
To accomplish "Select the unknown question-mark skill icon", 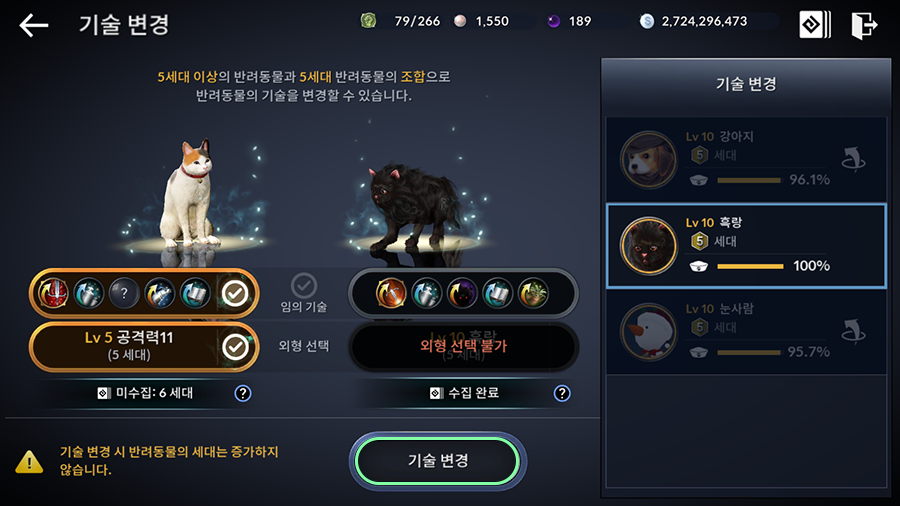I will tap(124, 293).
